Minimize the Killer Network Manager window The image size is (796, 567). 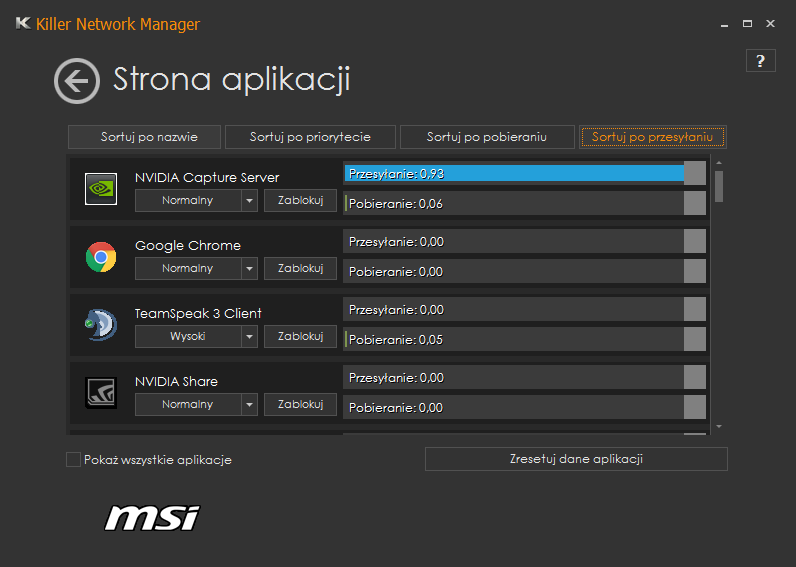click(x=724, y=24)
